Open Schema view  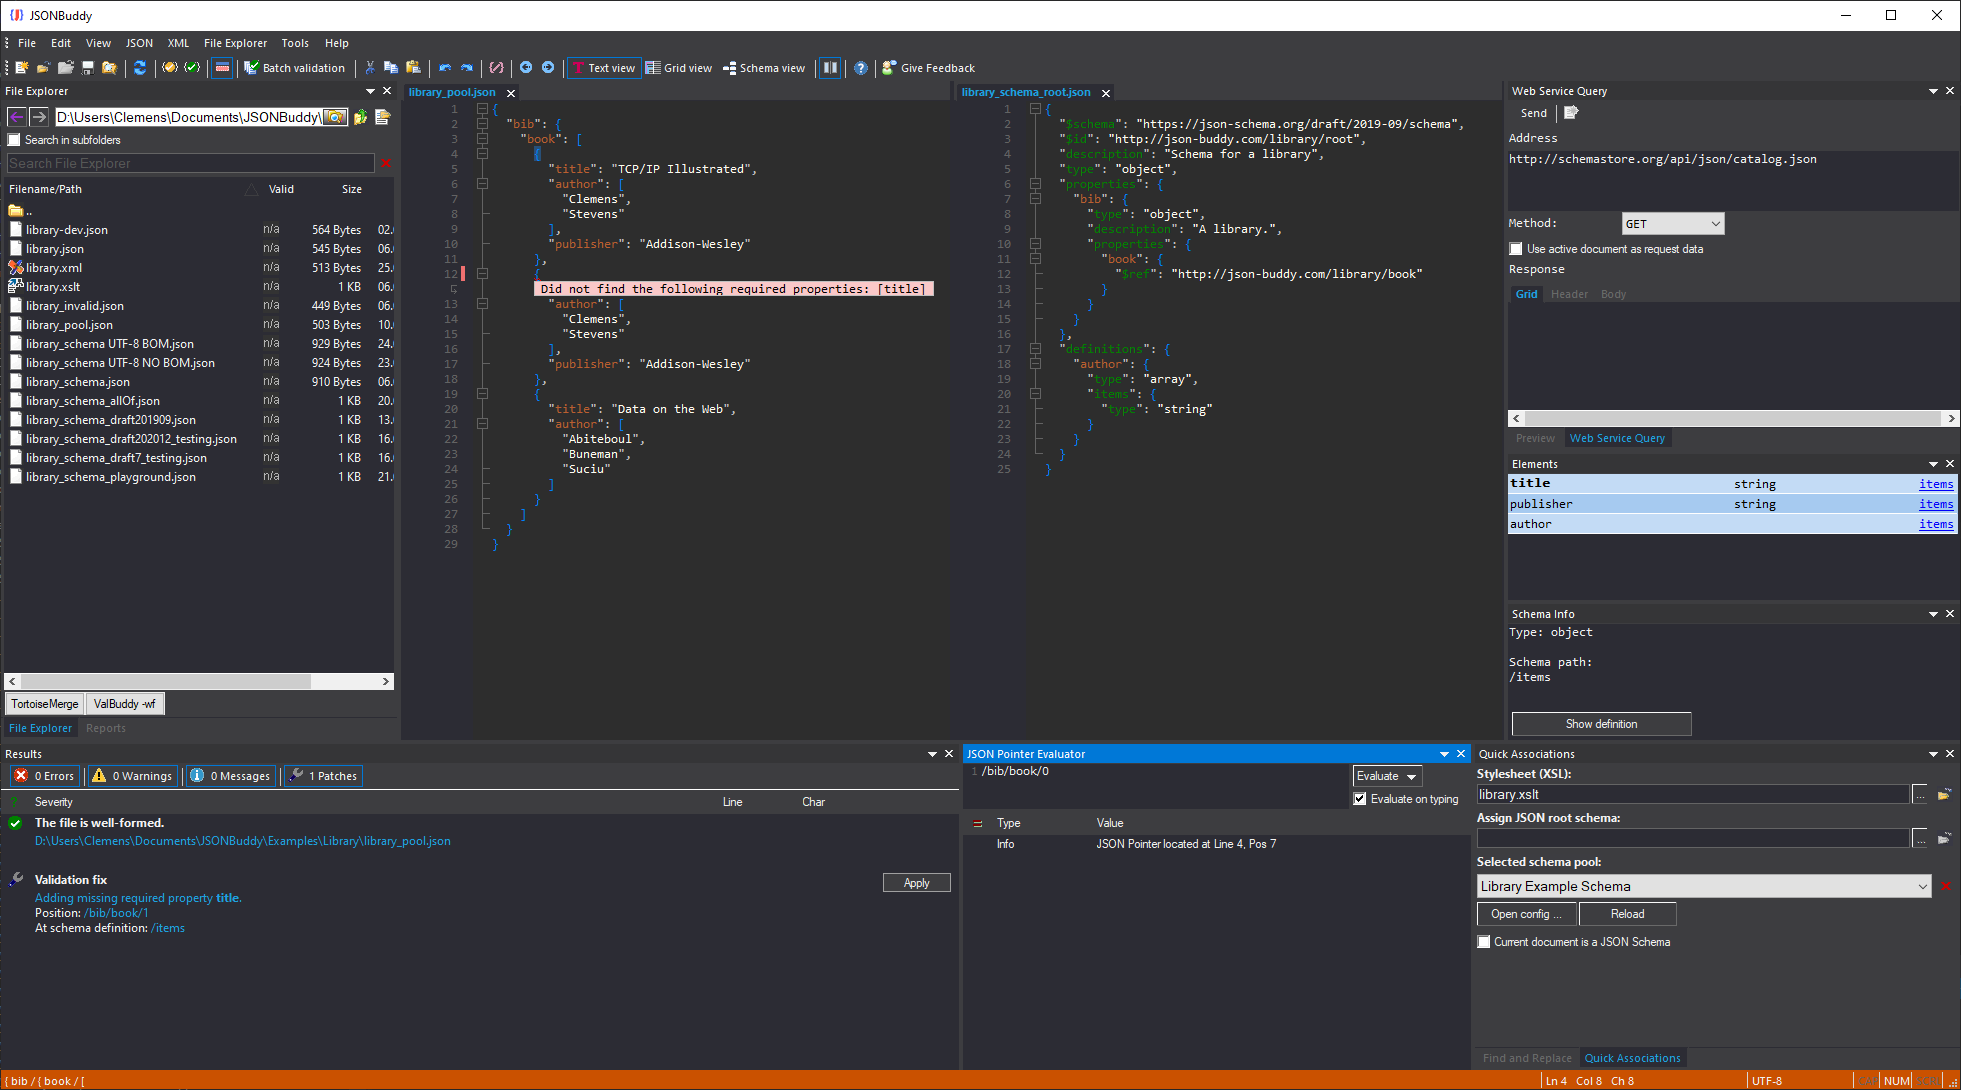pos(764,68)
